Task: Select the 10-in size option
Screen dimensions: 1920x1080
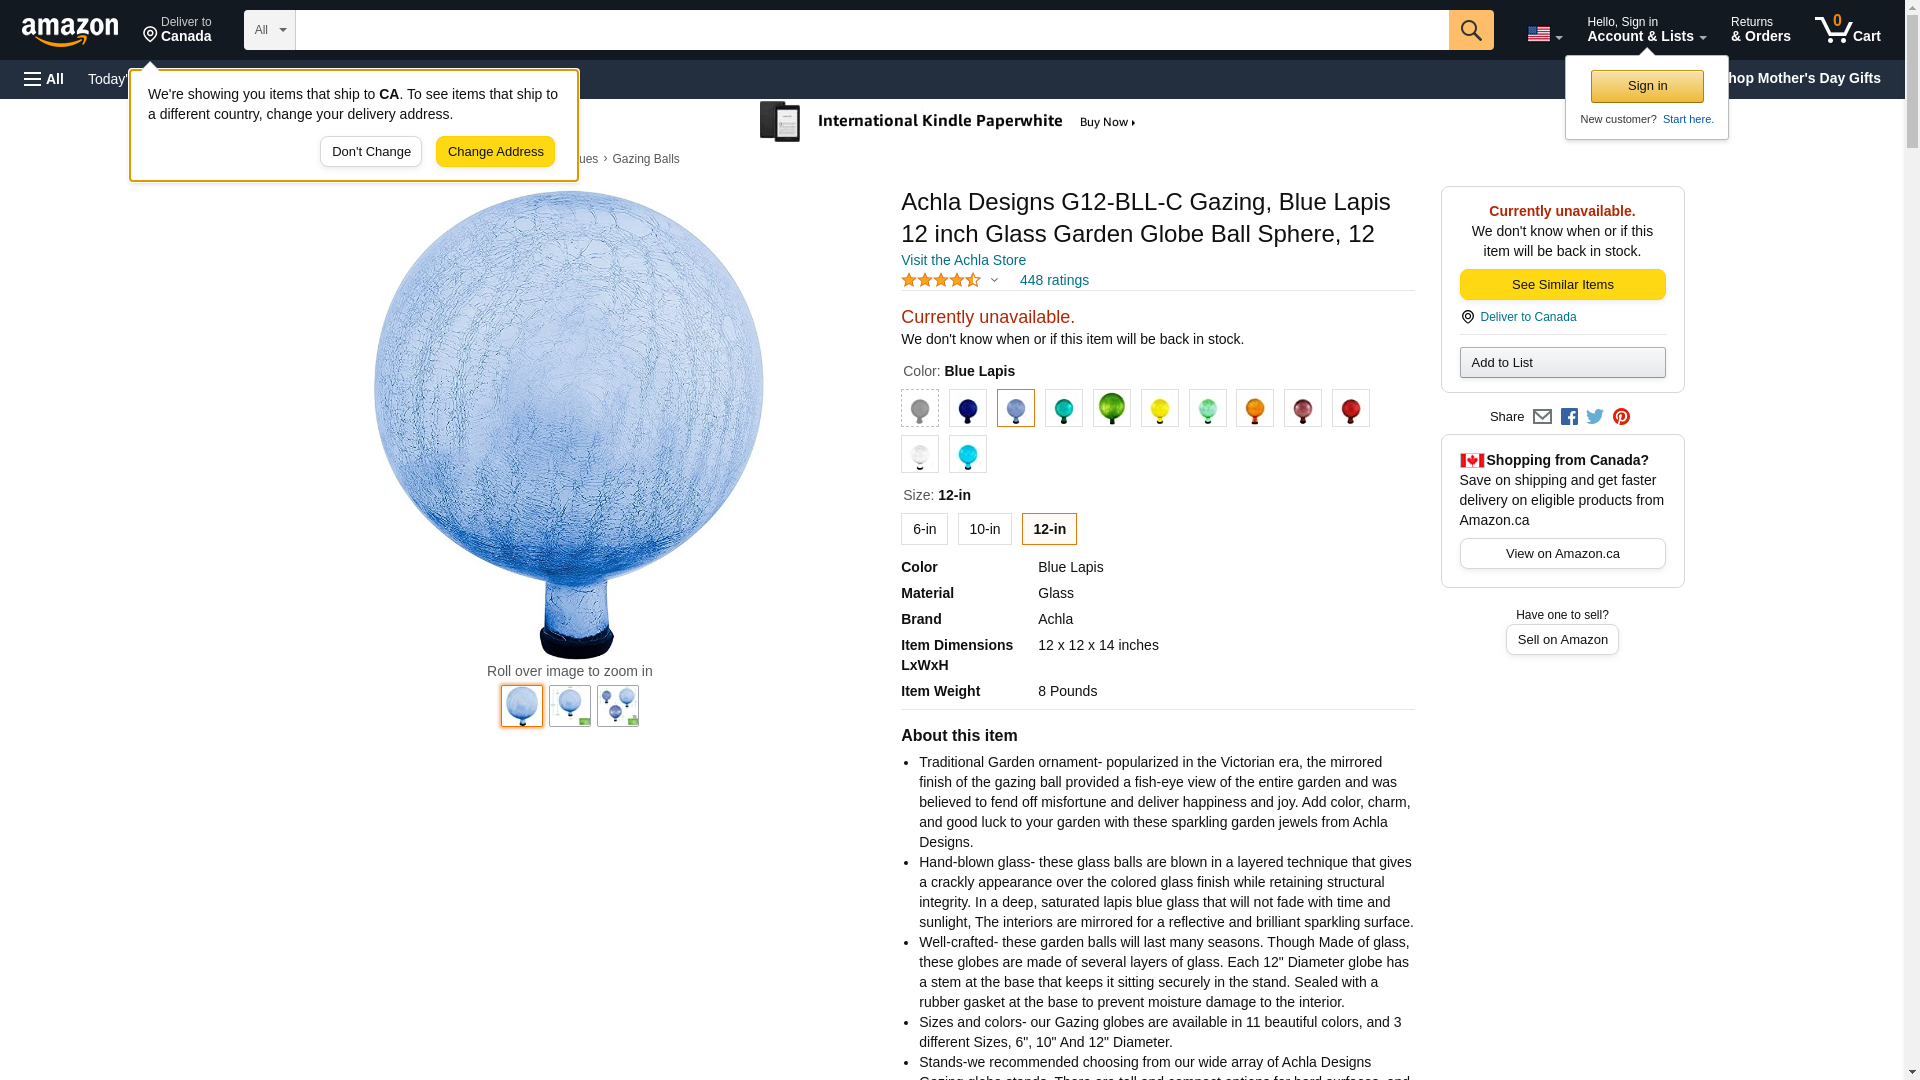Action: pos(985,529)
